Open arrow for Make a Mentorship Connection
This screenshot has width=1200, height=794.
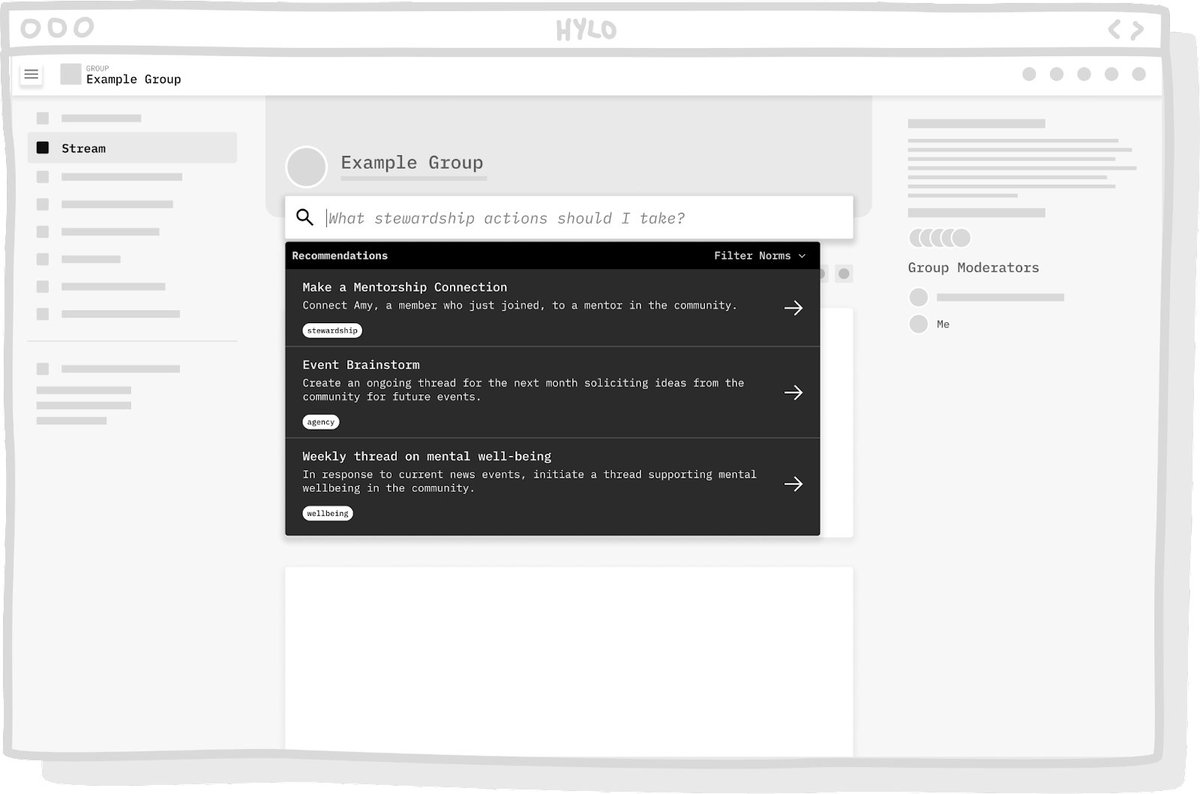793,308
